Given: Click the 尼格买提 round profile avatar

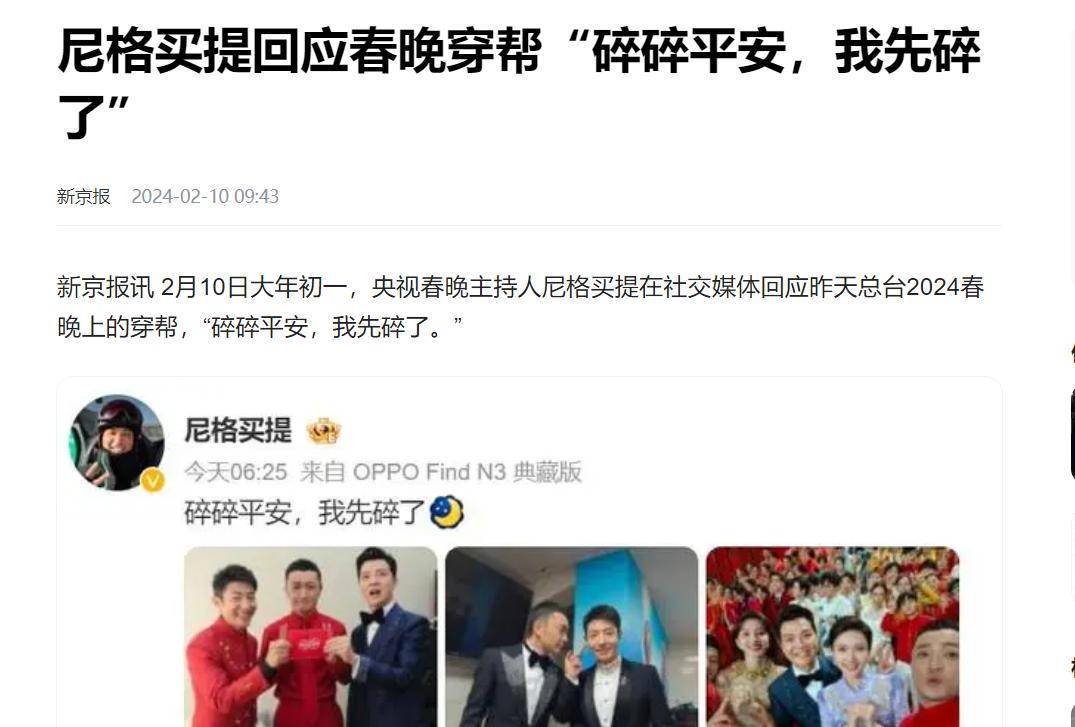Looking at the screenshot, I should [117, 442].
